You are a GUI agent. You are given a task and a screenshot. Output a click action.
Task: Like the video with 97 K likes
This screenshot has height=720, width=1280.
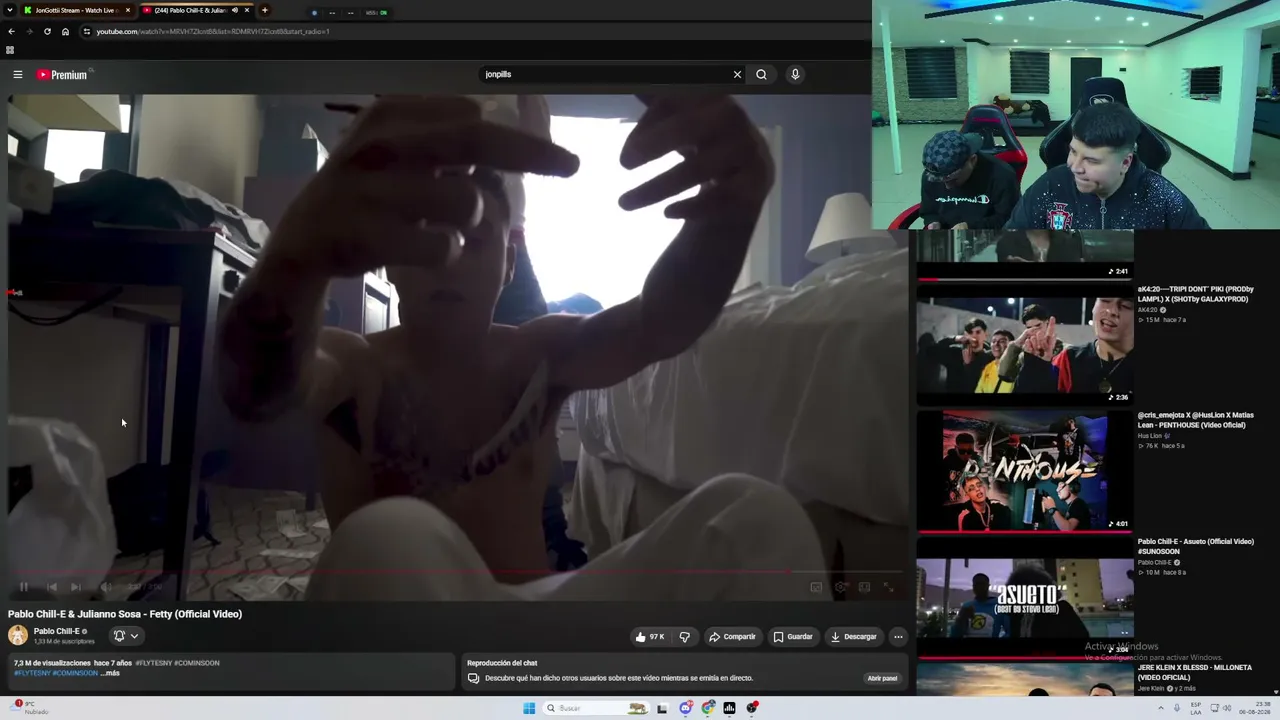coord(651,637)
